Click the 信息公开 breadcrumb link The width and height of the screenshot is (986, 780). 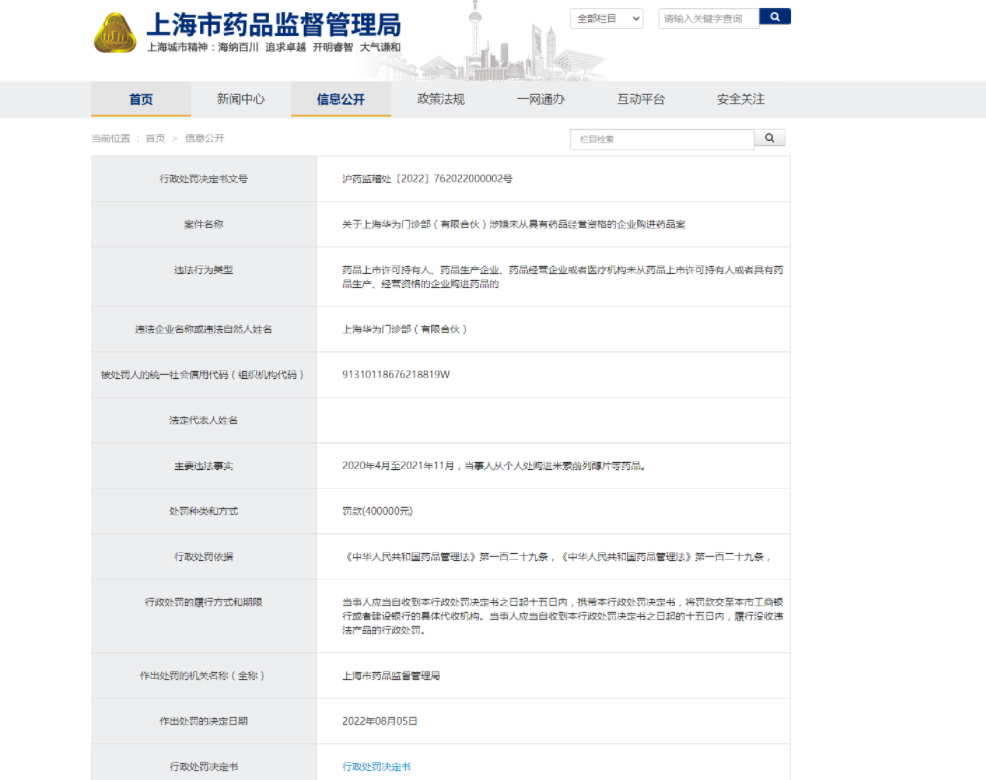coord(204,138)
